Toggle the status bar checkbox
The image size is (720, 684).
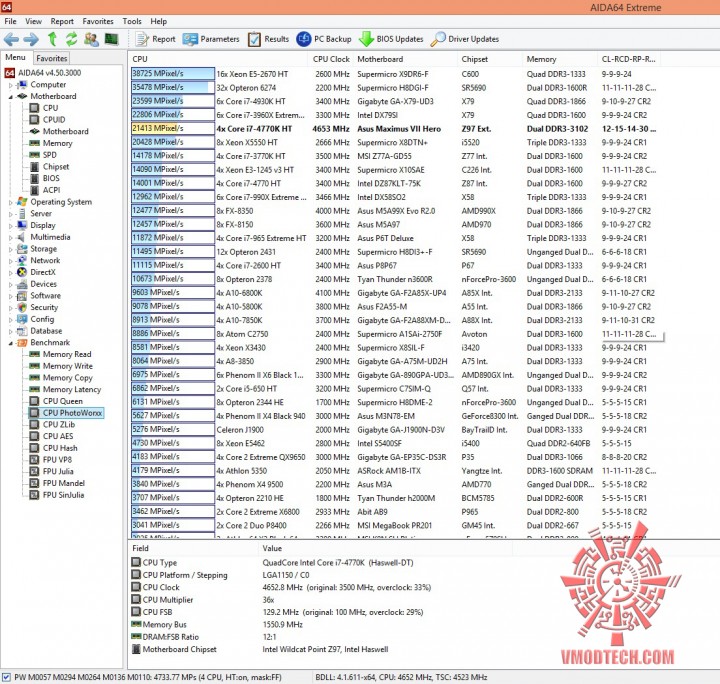[6, 677]
